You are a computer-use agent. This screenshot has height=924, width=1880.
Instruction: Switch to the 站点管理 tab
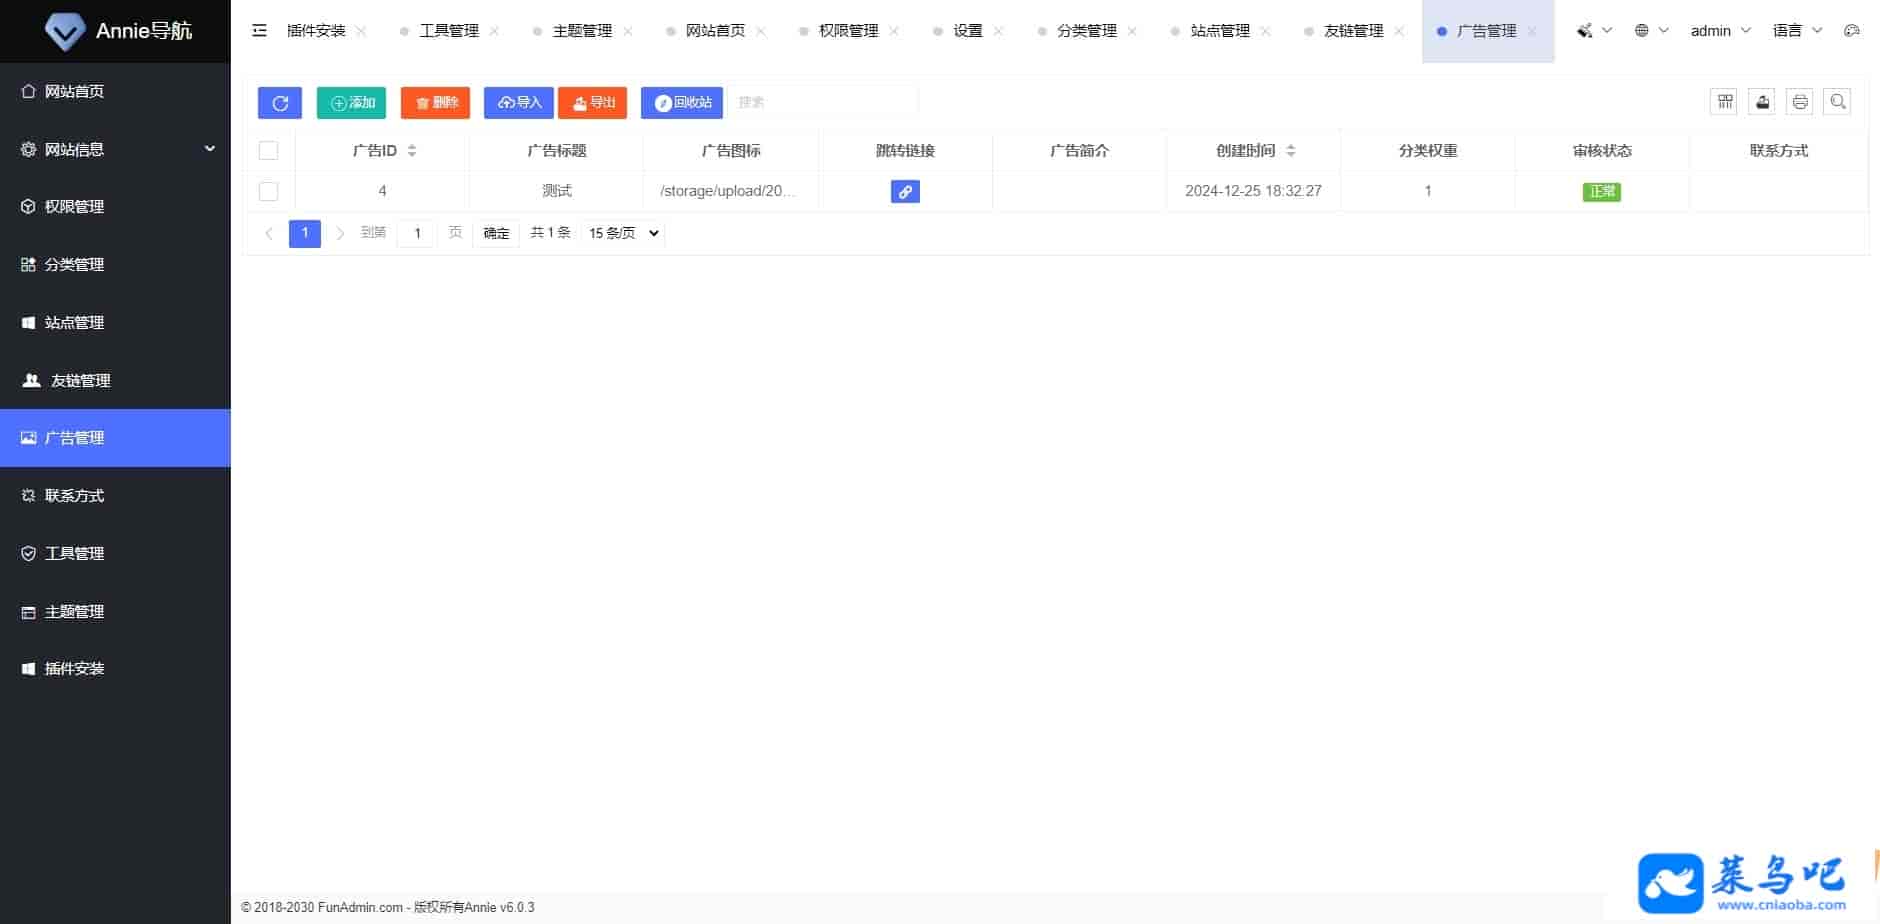tap(1220, 31)
